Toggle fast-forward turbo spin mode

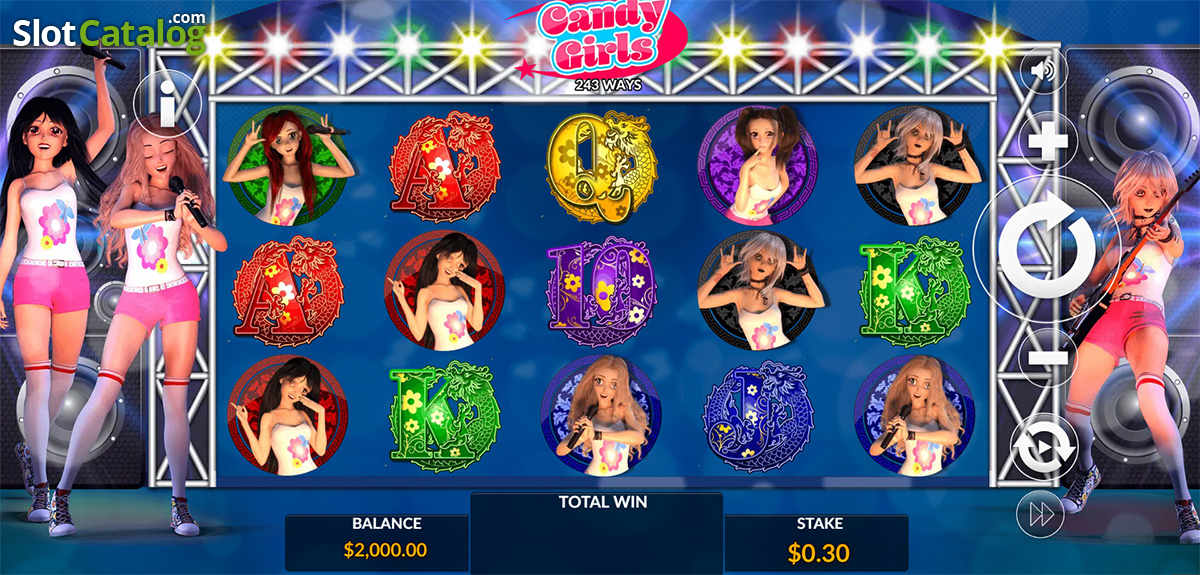1039,516
